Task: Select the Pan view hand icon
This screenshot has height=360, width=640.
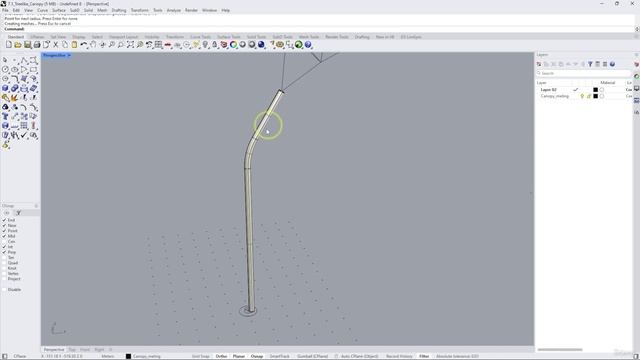Action: point(93,44)
